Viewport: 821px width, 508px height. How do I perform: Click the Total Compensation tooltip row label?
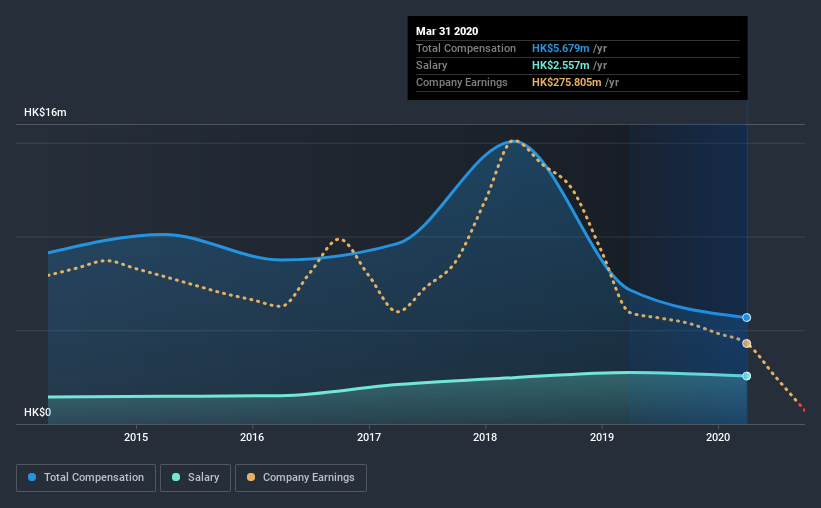pos(465,48)
